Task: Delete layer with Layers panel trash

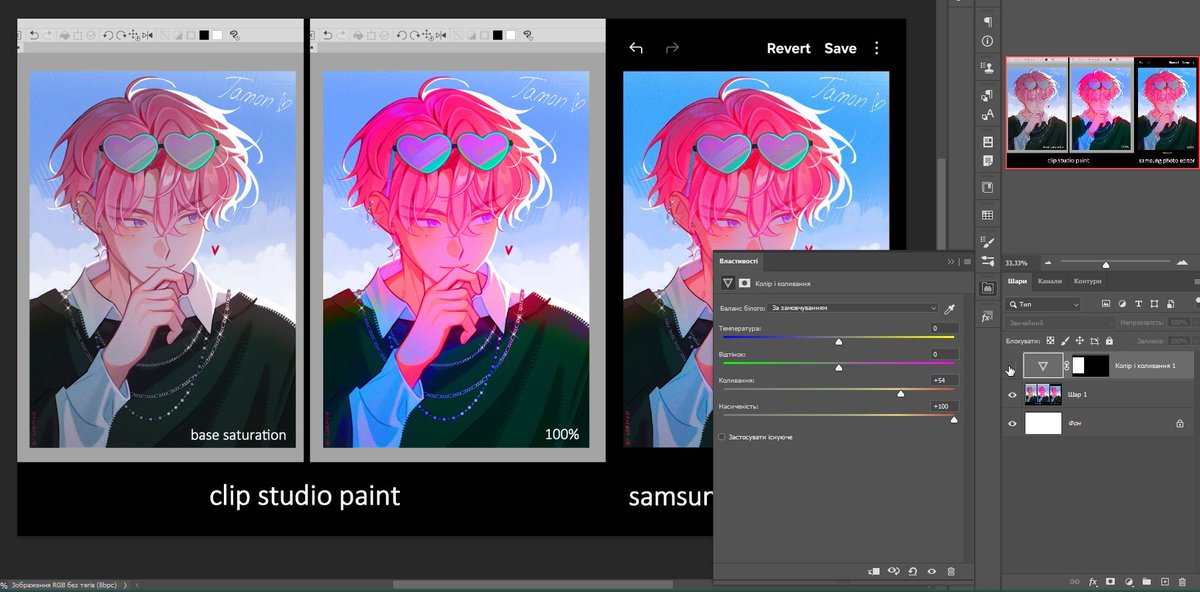Action: (x=1182, y=581)
